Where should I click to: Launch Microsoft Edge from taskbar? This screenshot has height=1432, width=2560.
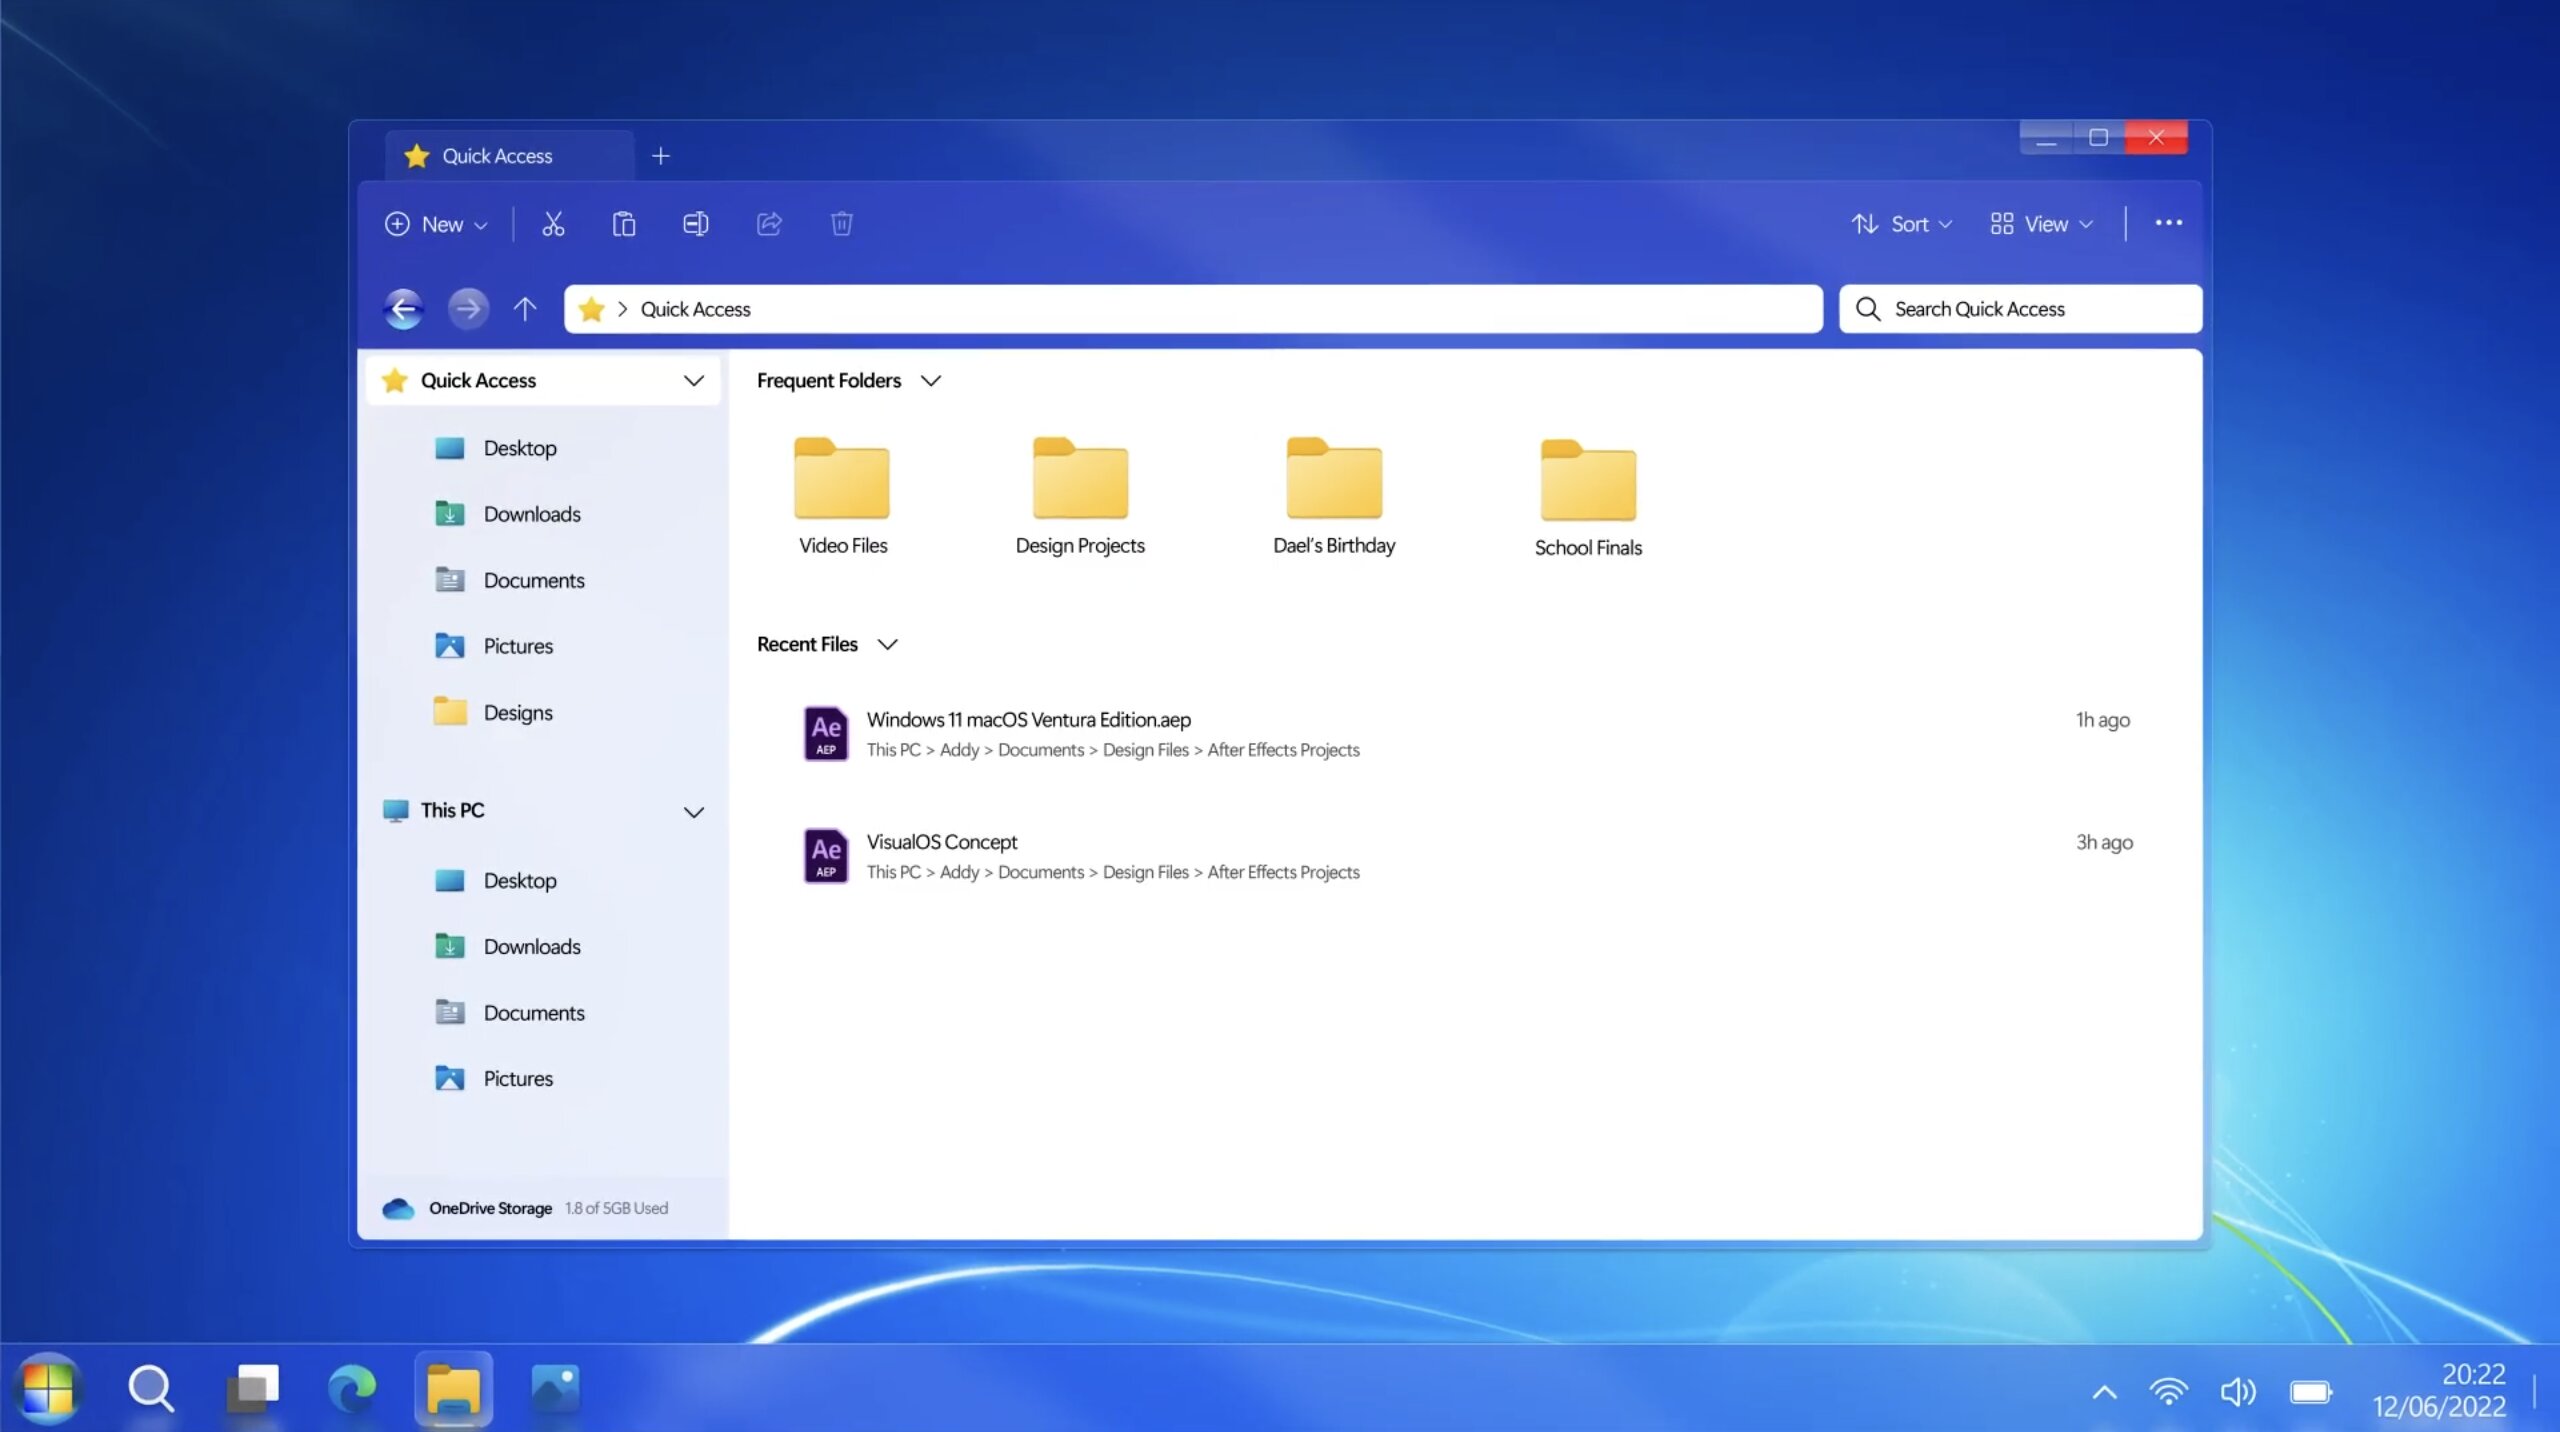coord(352,1389)
